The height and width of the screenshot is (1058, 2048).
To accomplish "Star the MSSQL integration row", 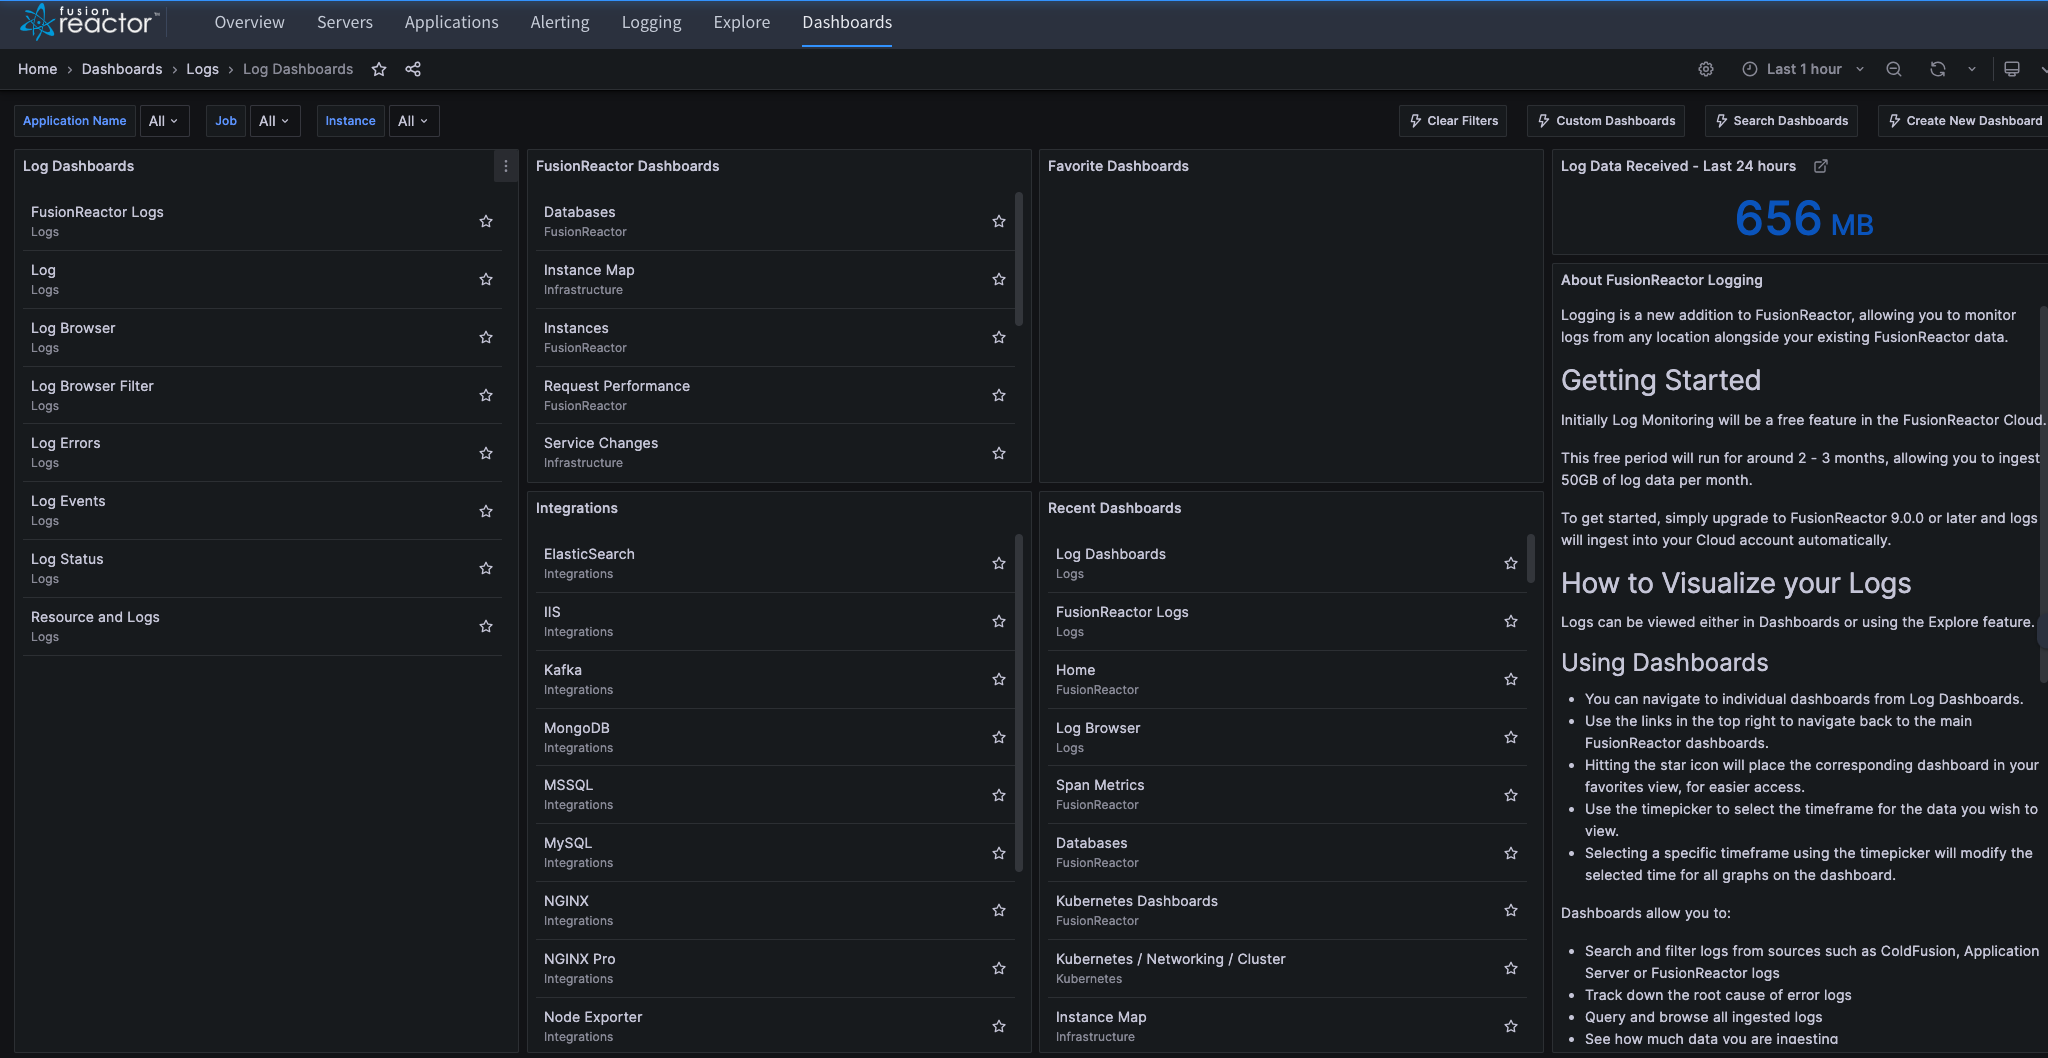I will 999,795.
